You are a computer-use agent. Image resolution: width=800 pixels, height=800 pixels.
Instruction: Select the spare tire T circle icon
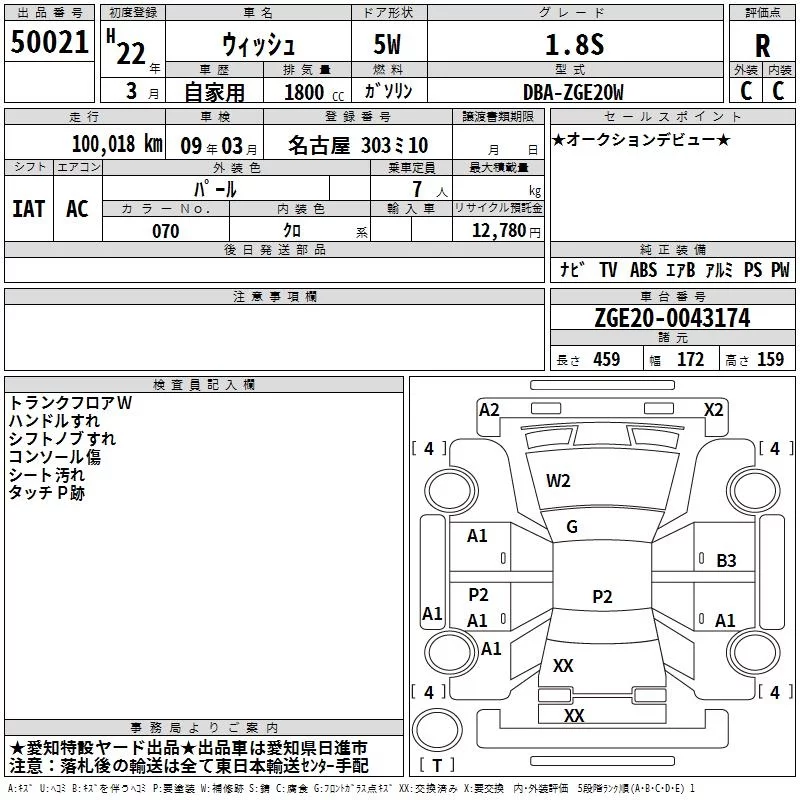tap(437, 730)
